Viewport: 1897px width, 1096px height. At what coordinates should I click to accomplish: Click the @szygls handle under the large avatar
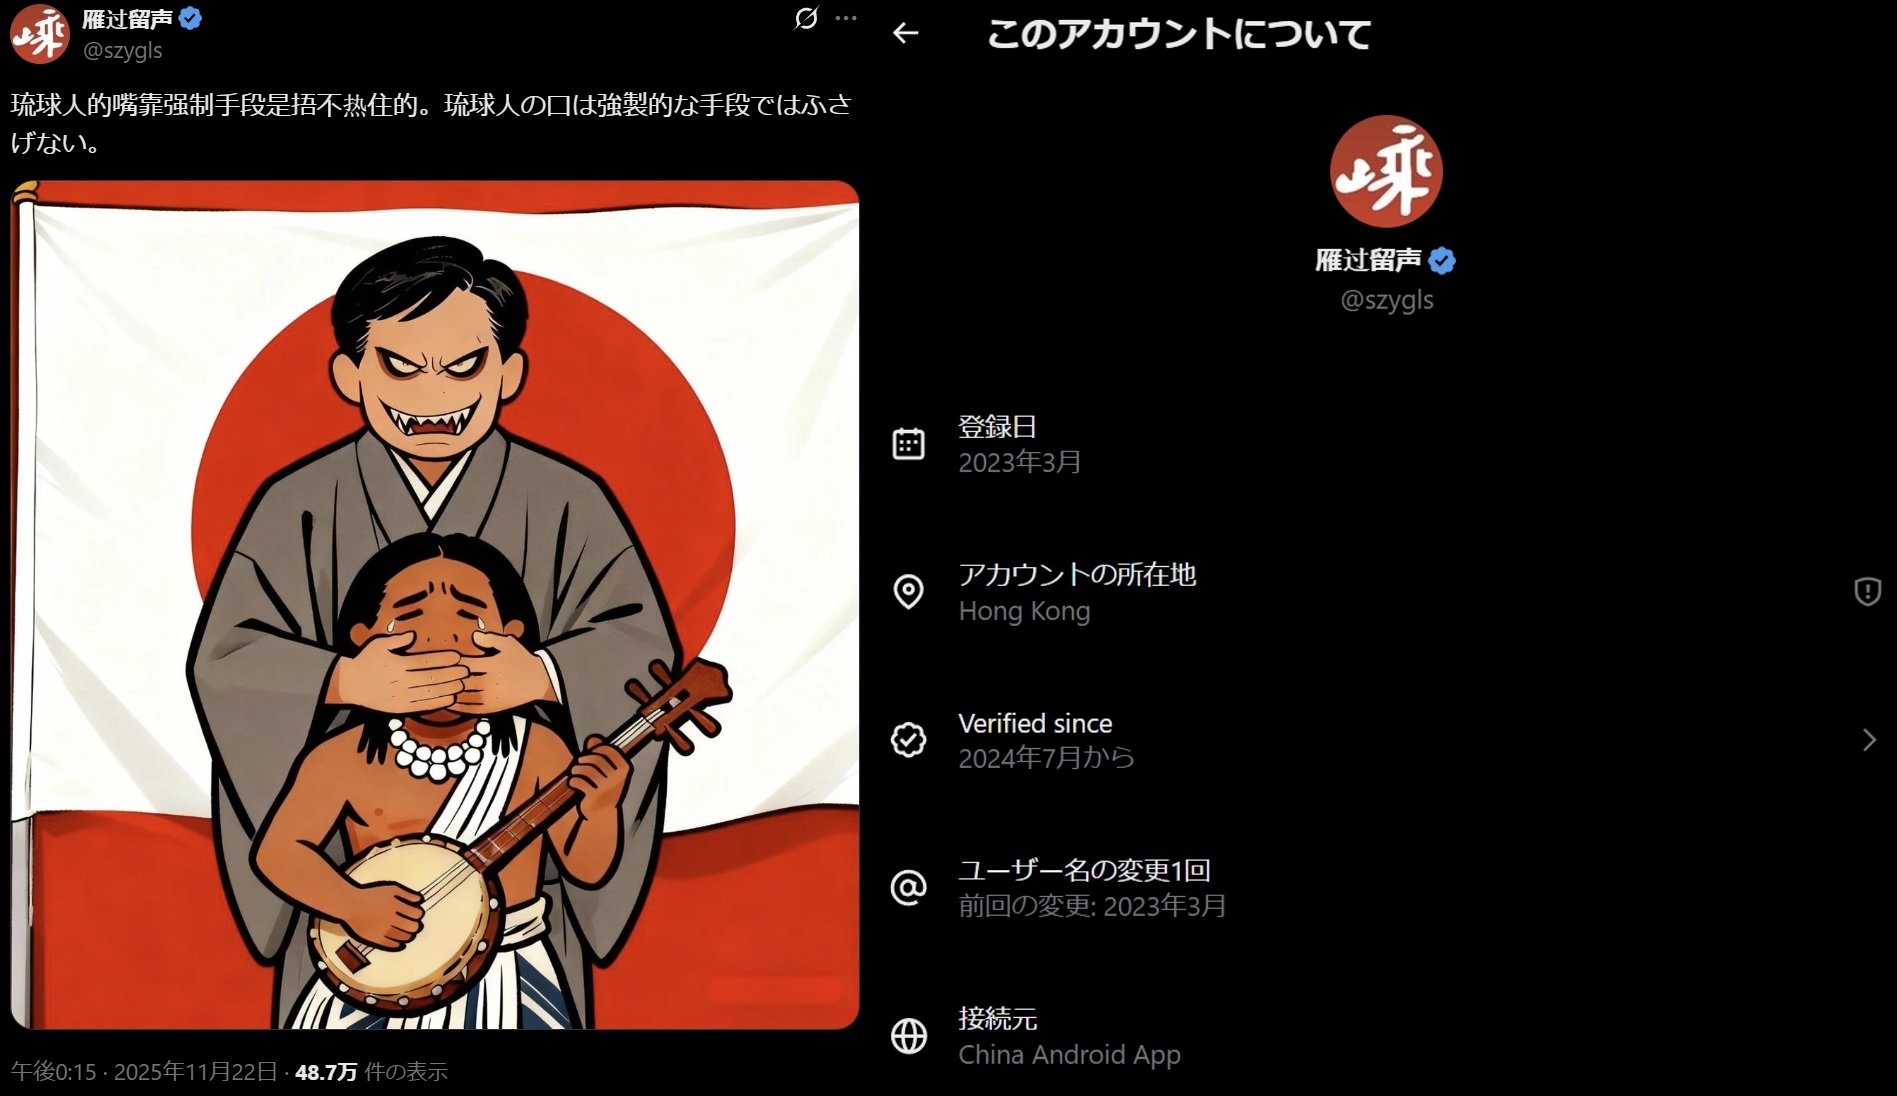coord(1386,300)
